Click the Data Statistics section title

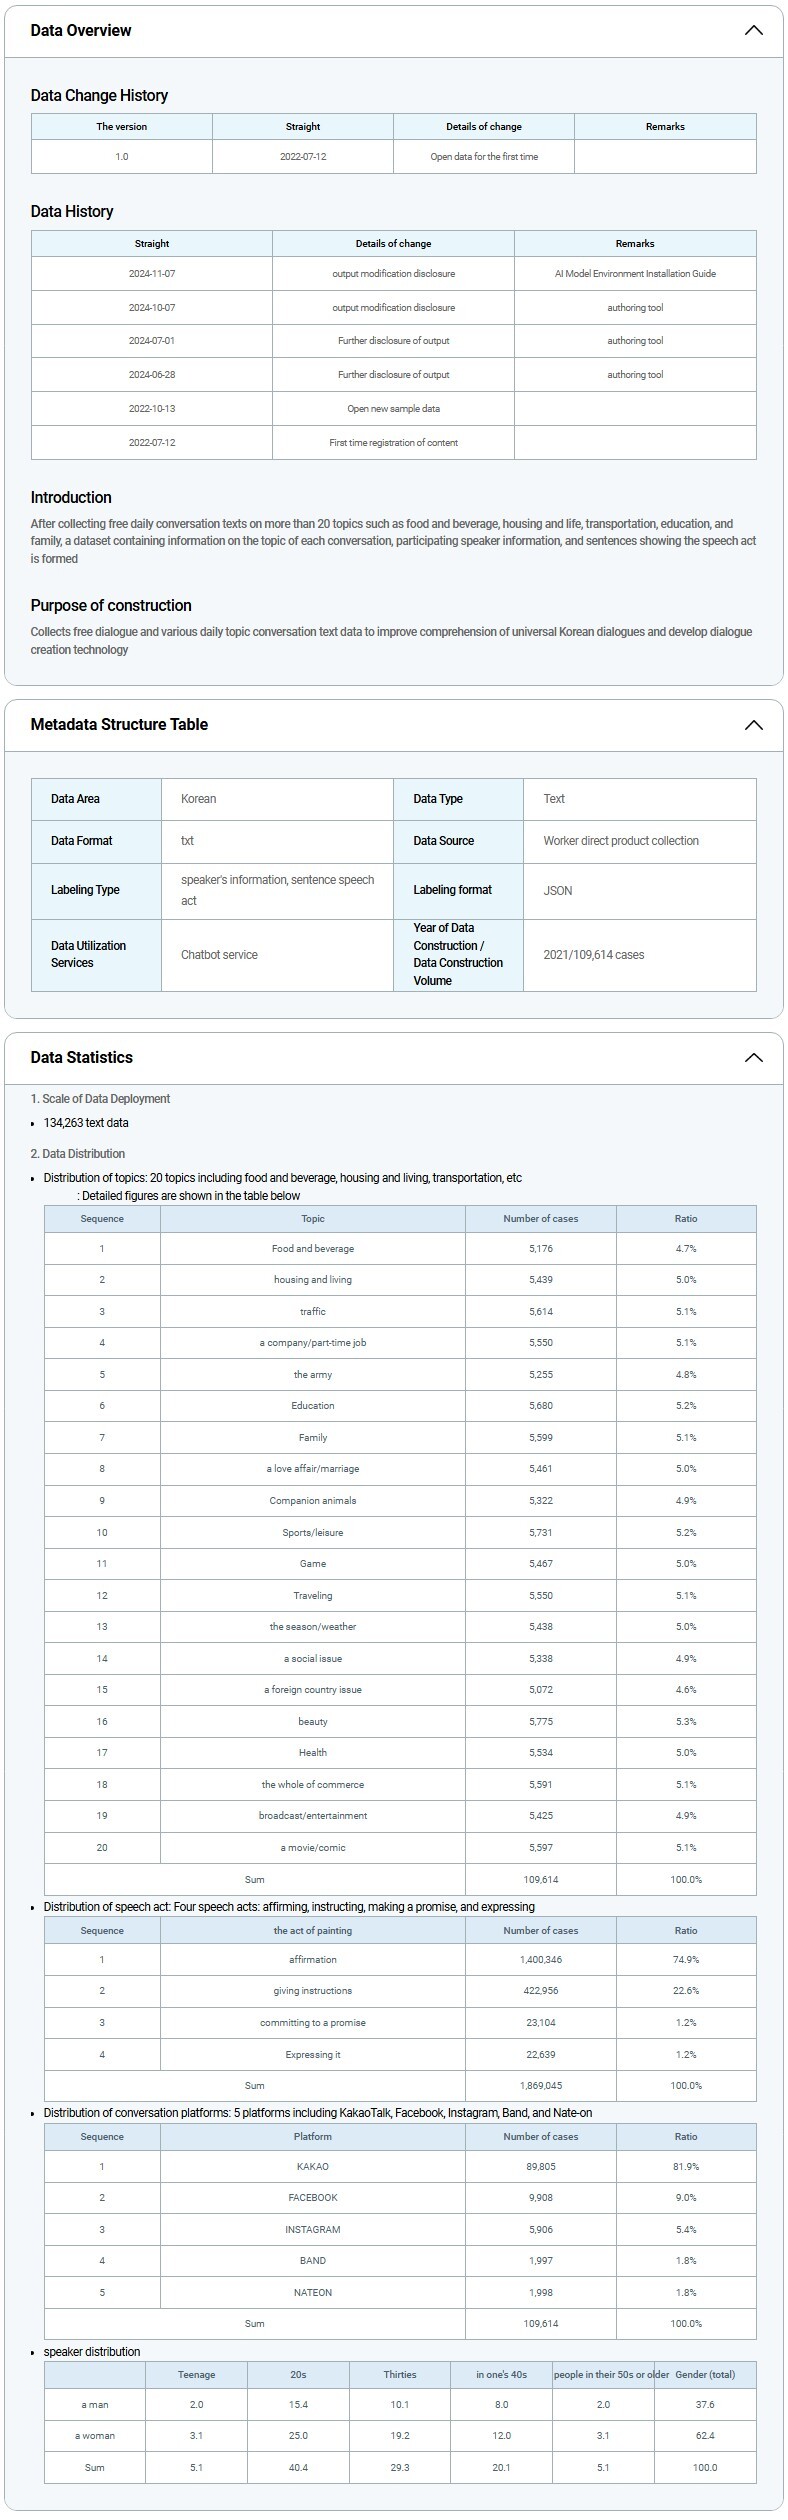tap(81, 1058)
